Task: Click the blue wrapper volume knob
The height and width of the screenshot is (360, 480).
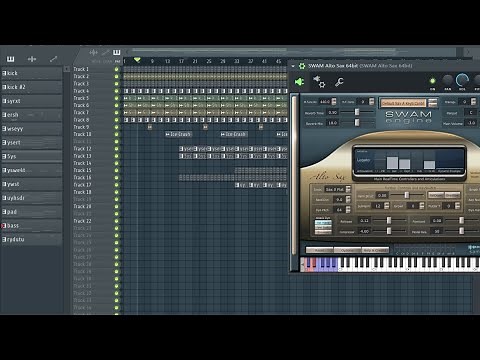Action: 462,80
